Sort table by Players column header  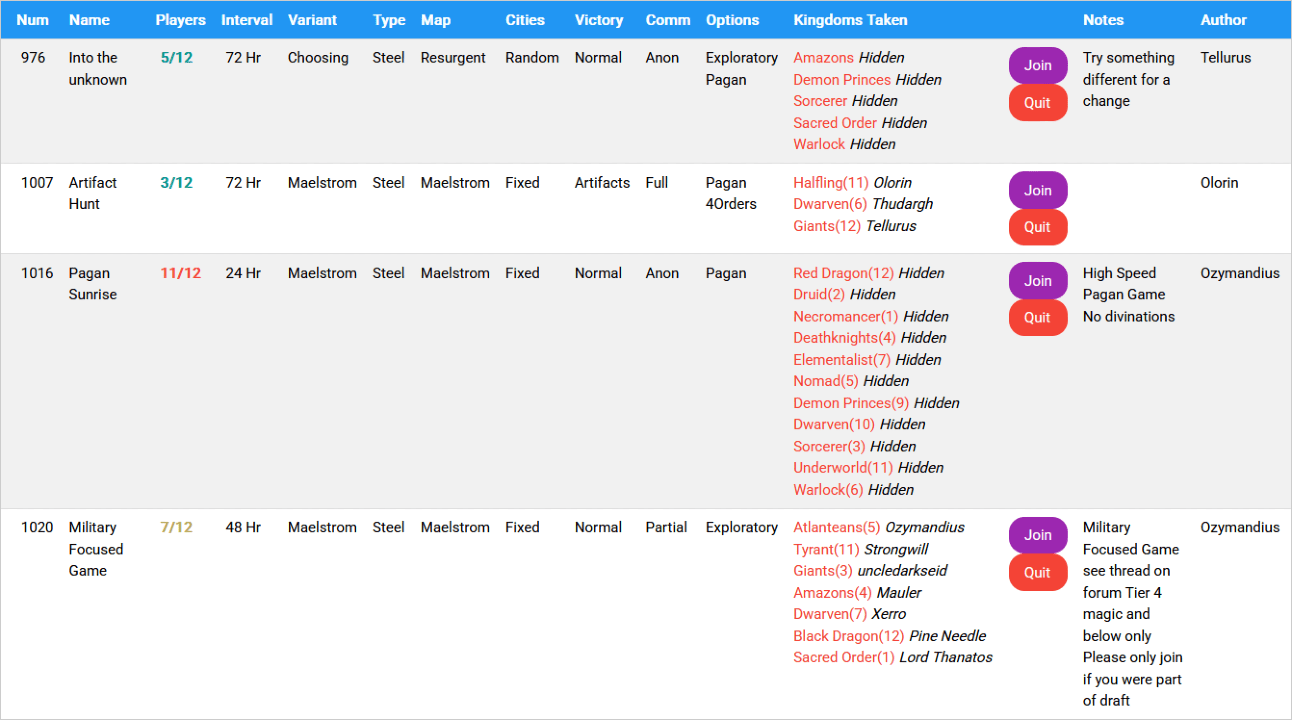(x=180, y=20)
